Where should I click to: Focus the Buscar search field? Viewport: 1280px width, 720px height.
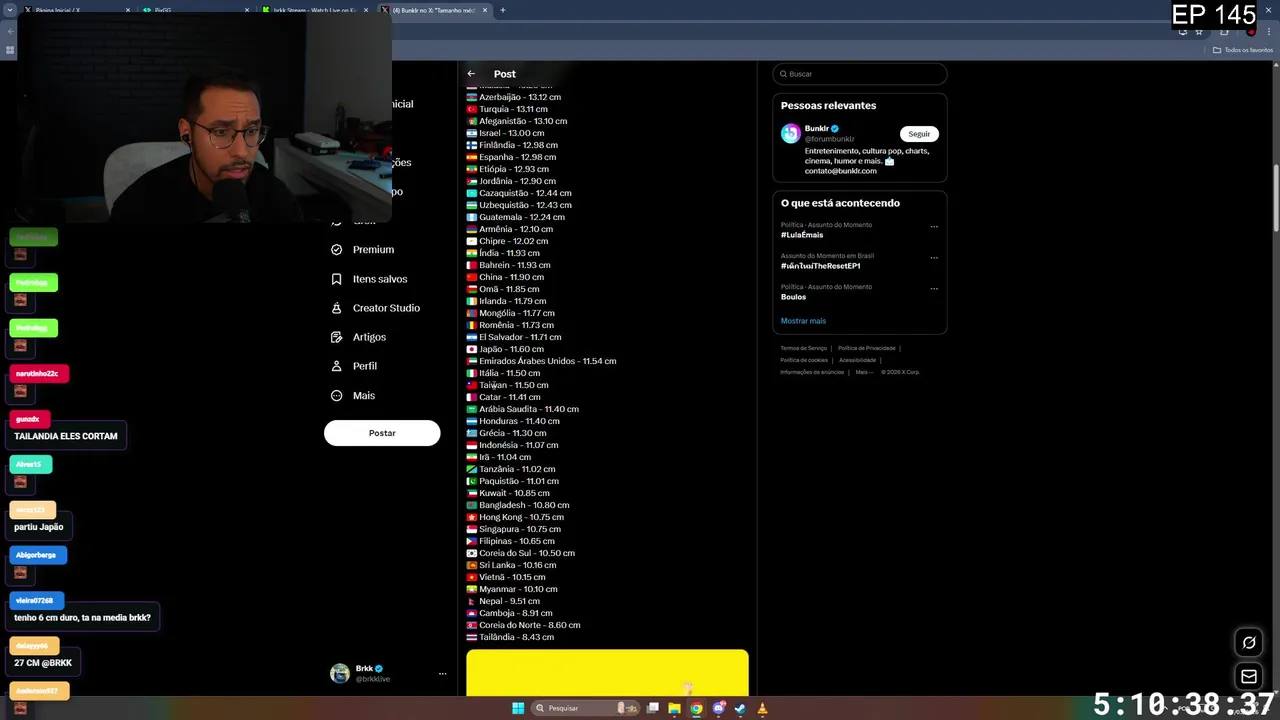(859, 74)
